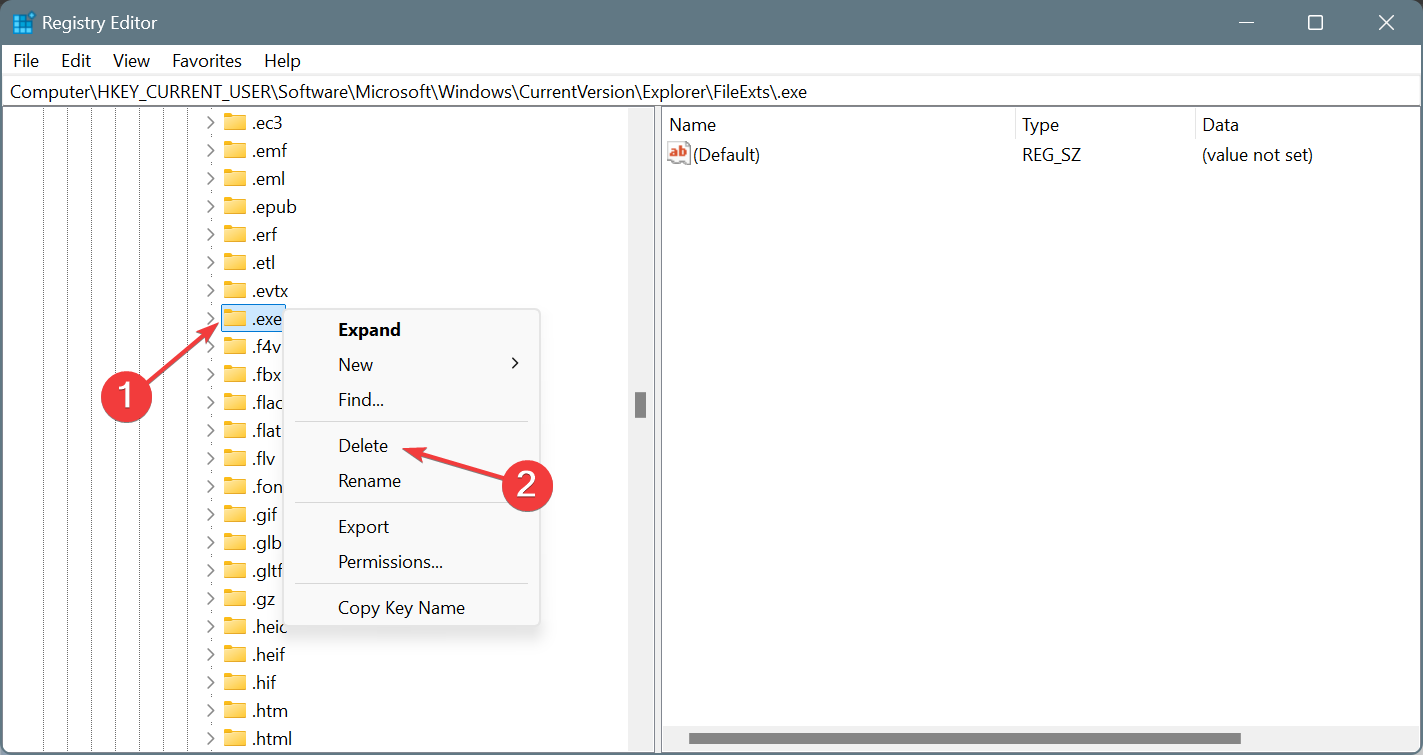1423x755 pixels.
Task: Choose Rename in the context menu
Action: pos(411,480)
